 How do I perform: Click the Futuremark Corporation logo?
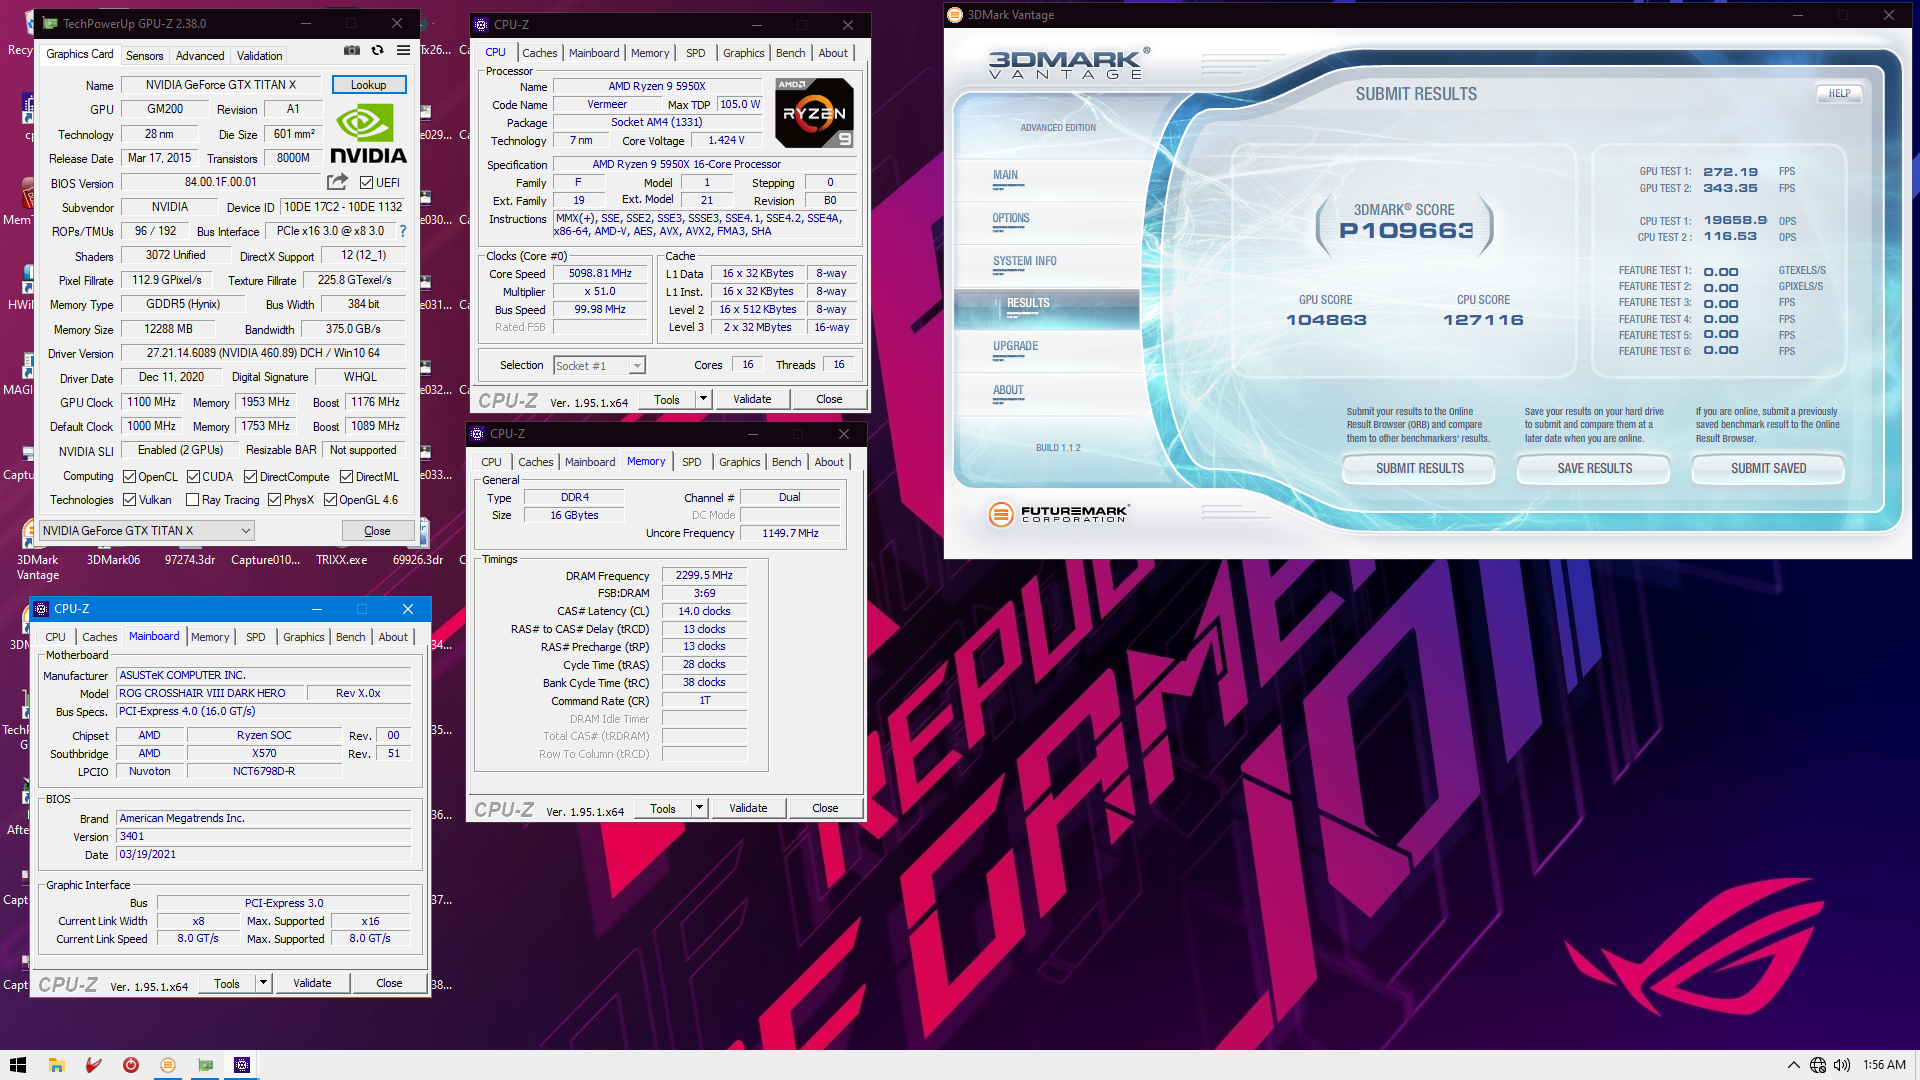coord(1059,514)
